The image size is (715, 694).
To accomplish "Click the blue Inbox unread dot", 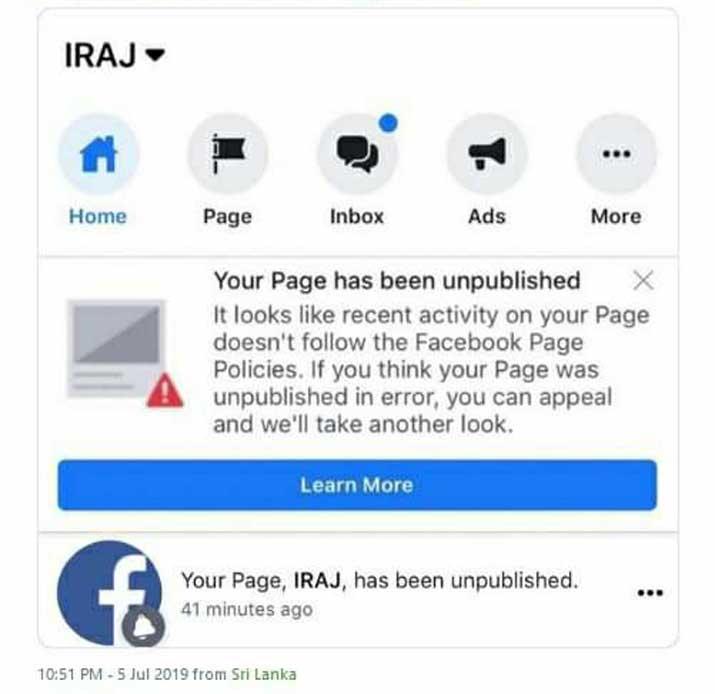I will pyautogui.click(x=389, y=123).
